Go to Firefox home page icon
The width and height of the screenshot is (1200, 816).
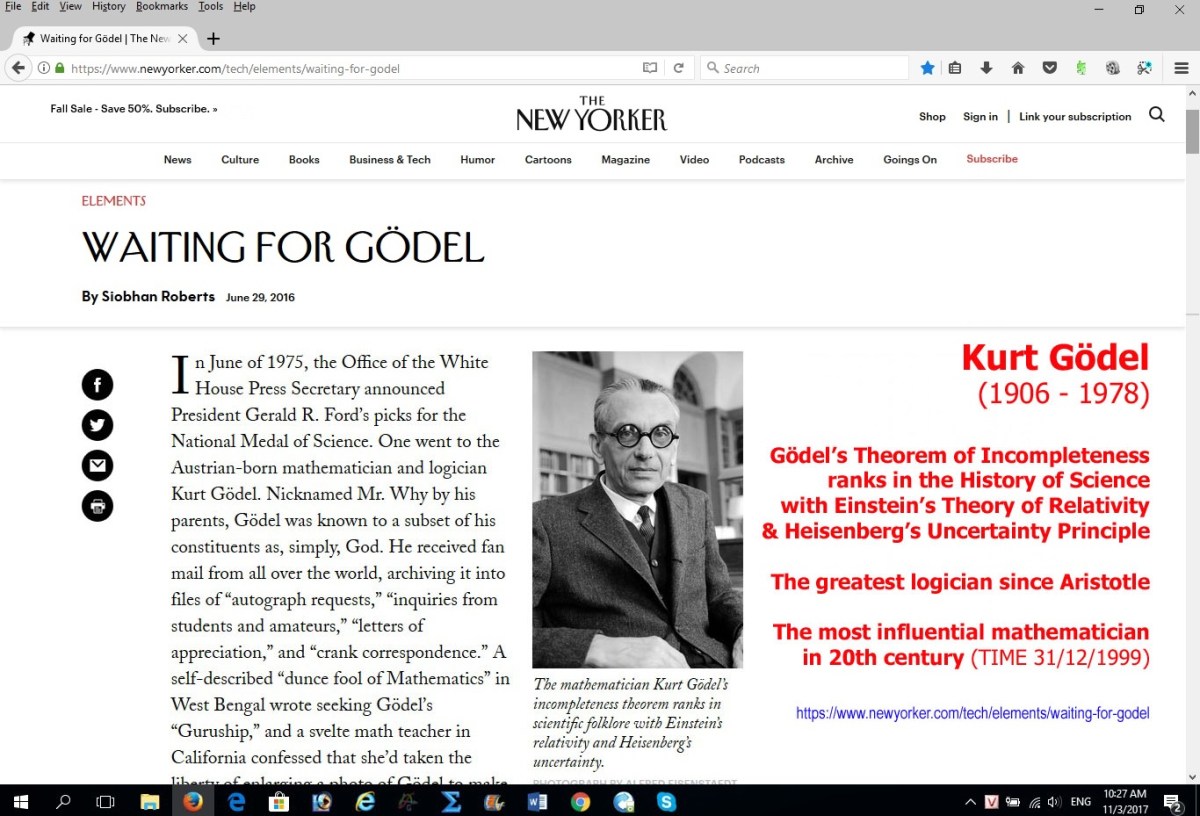(1018, 68)
